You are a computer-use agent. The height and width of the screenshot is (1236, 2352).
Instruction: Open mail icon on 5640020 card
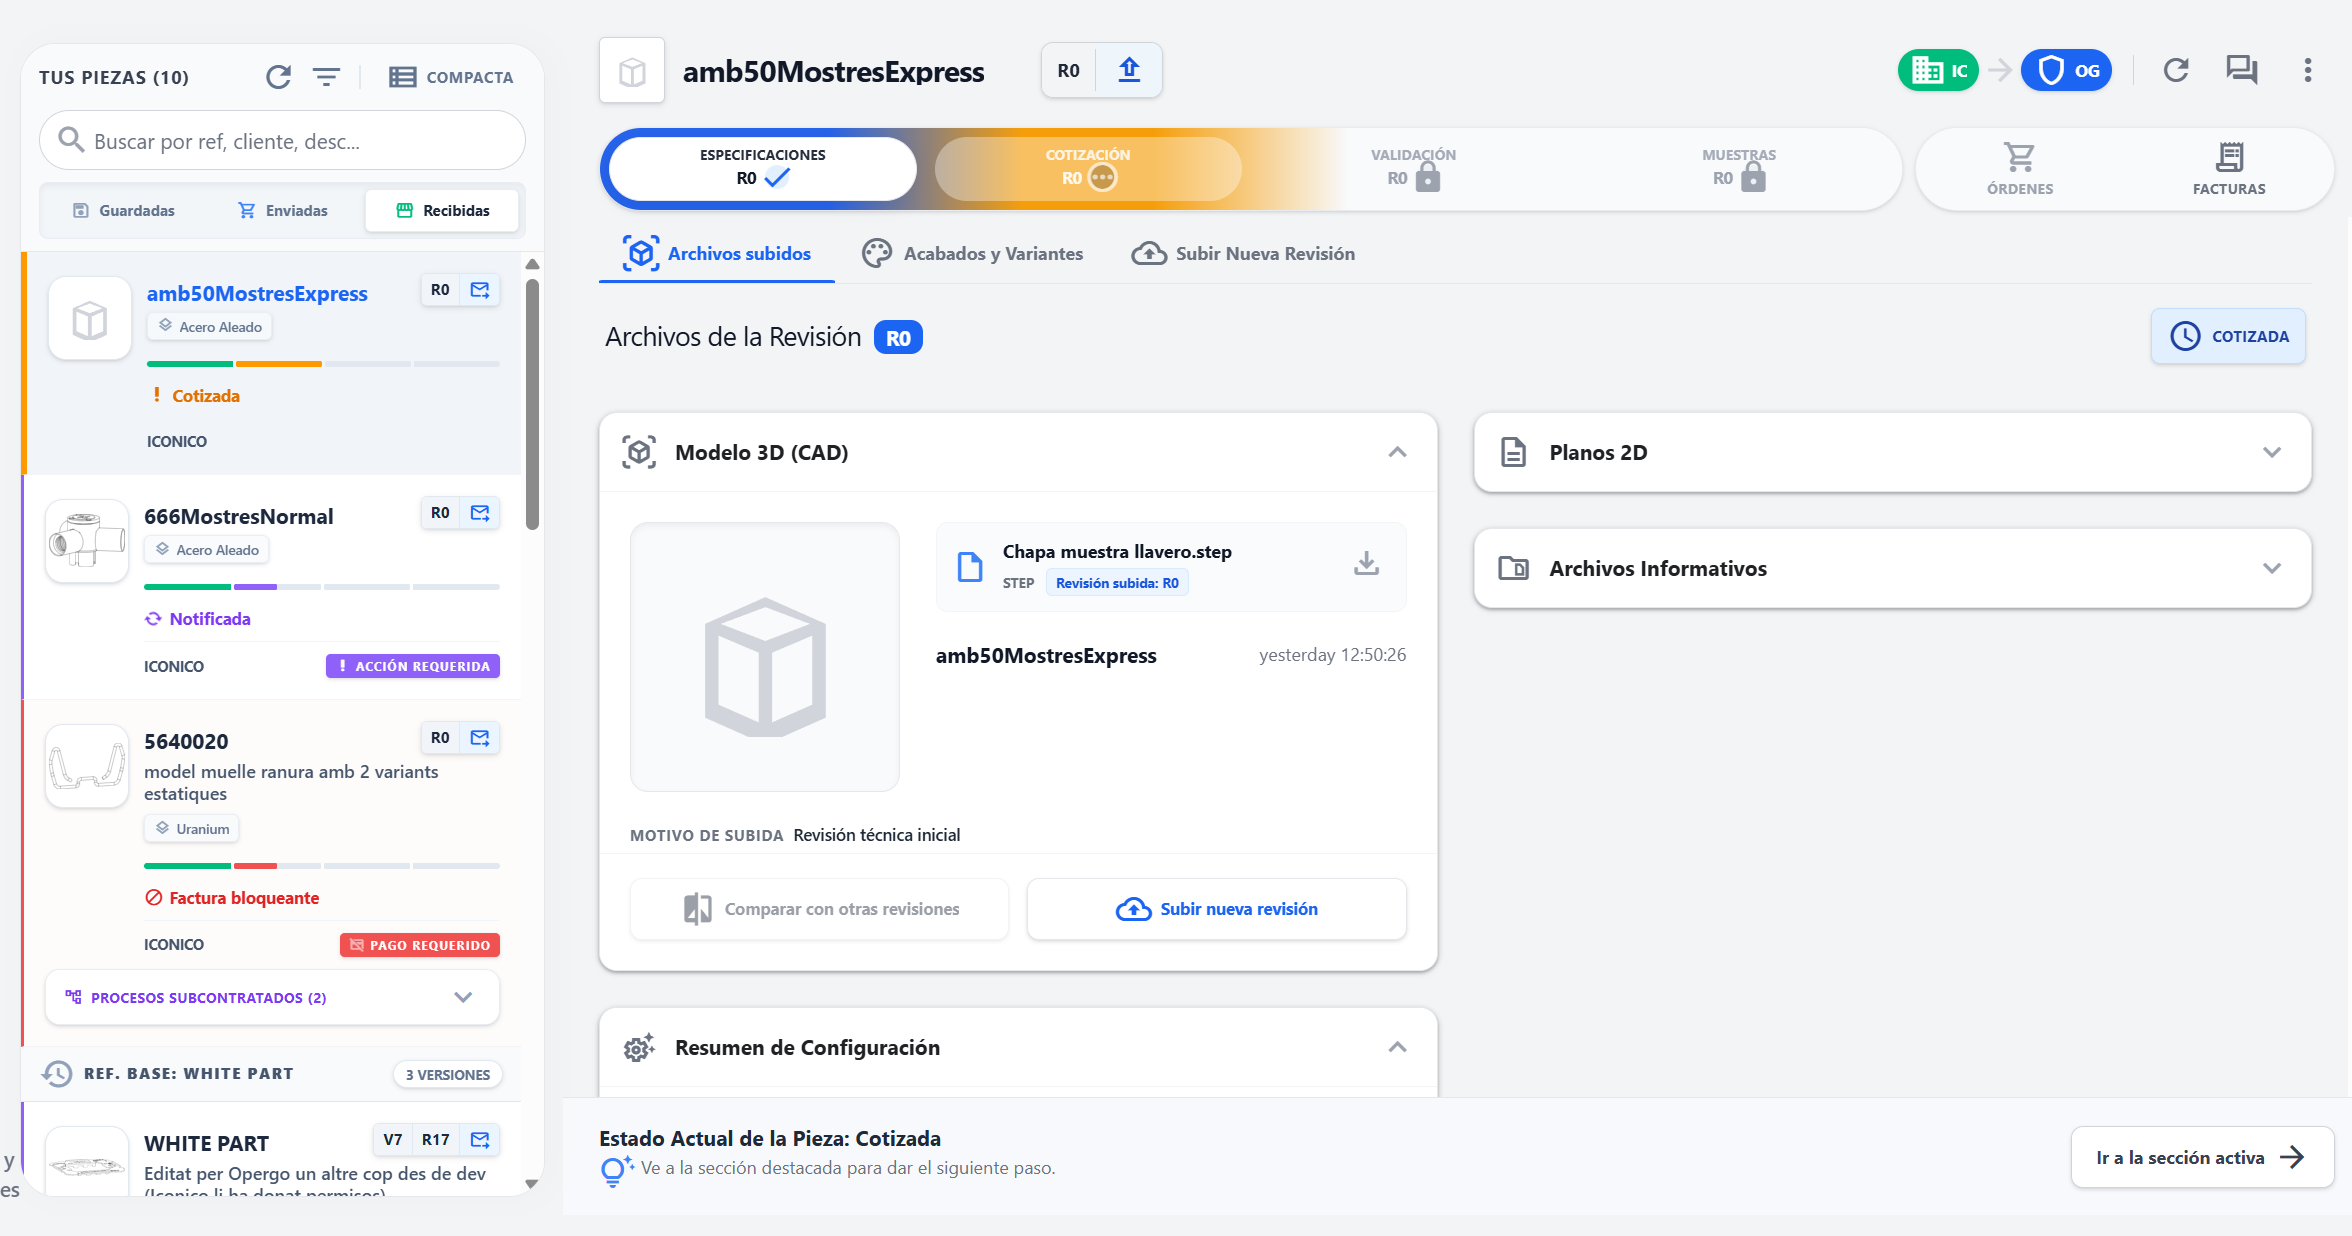pyautogui.click(x=481, y=738)
